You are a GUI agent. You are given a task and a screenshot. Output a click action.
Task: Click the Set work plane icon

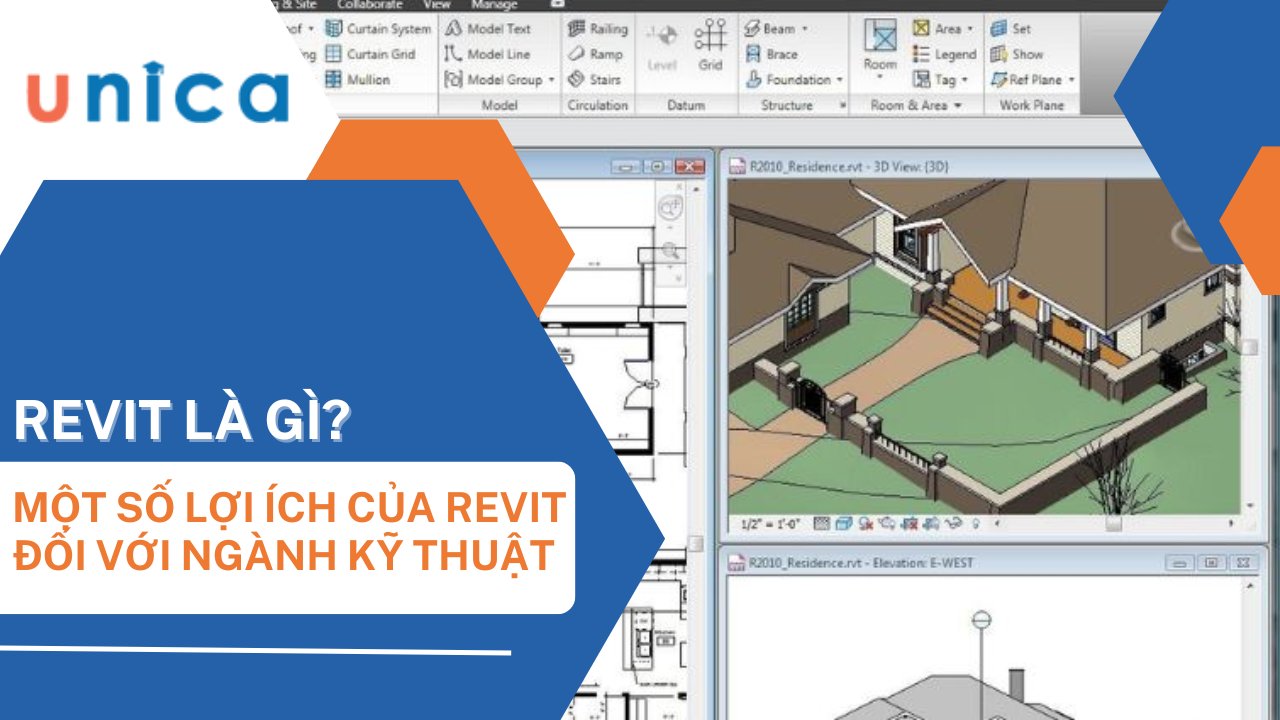tap(1010, 29)
